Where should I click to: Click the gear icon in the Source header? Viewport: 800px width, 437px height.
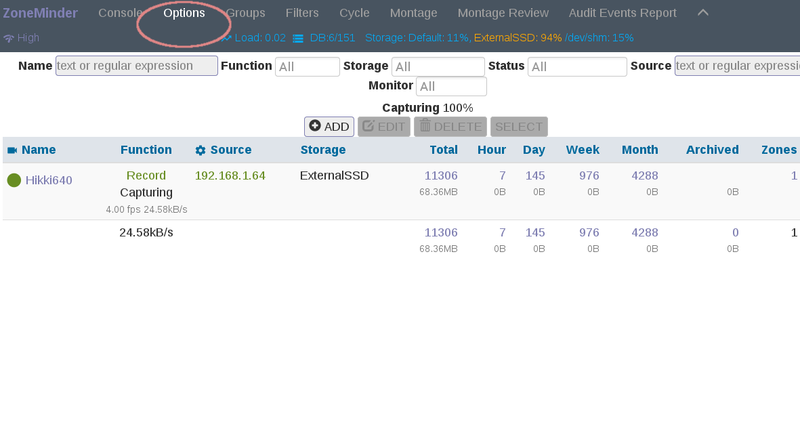pyautogui.click(x=200, y=150)
